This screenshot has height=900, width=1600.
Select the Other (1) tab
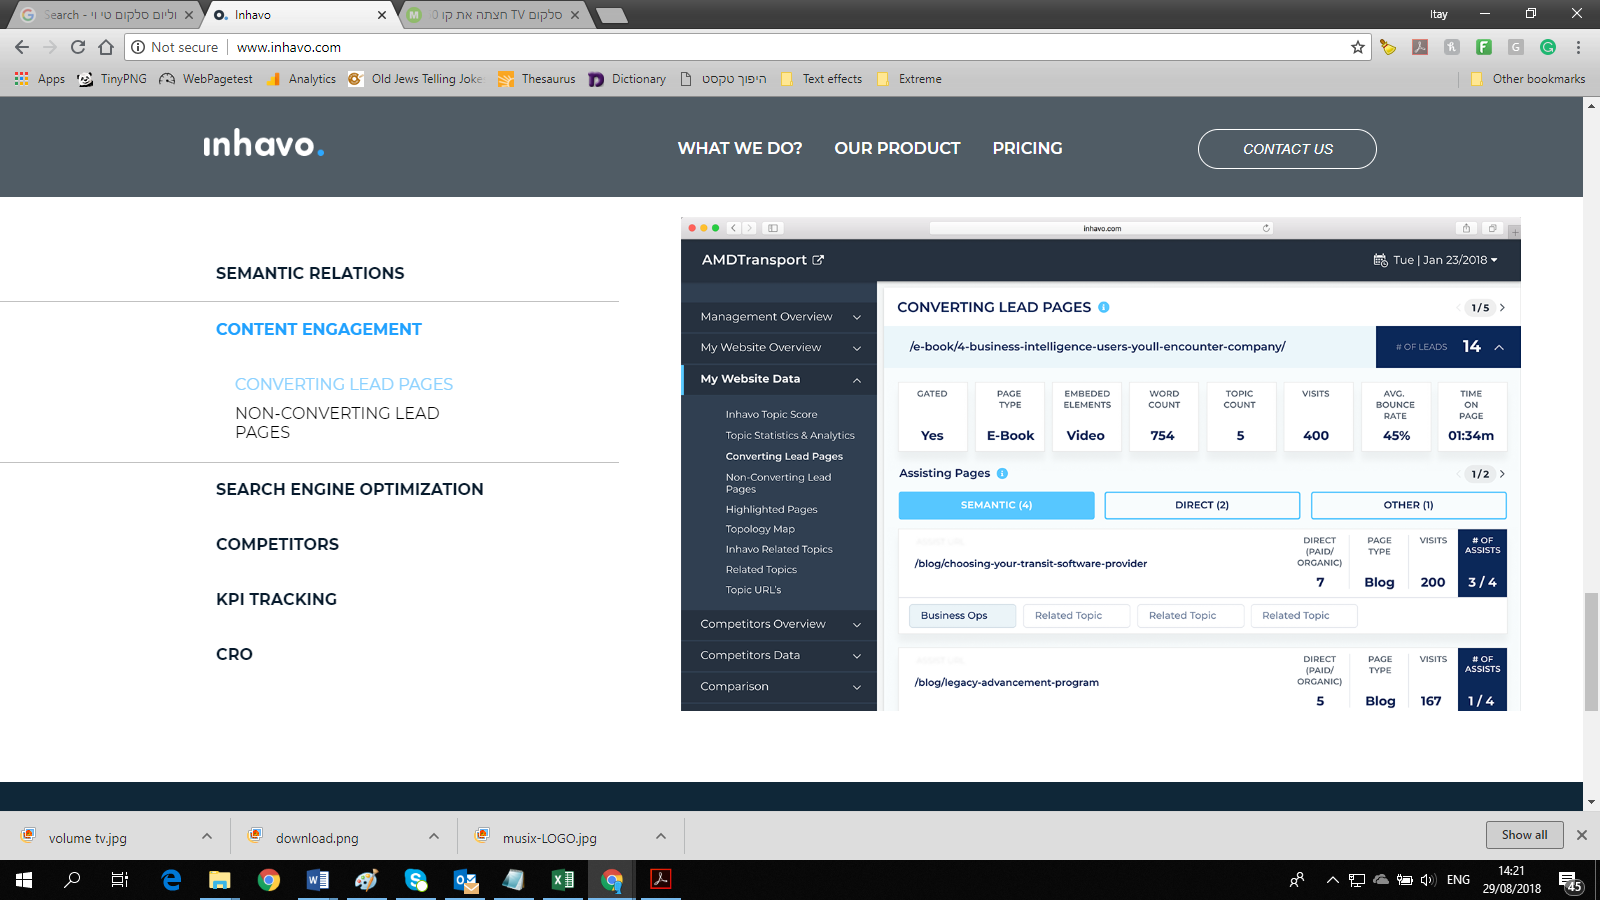1408,505
